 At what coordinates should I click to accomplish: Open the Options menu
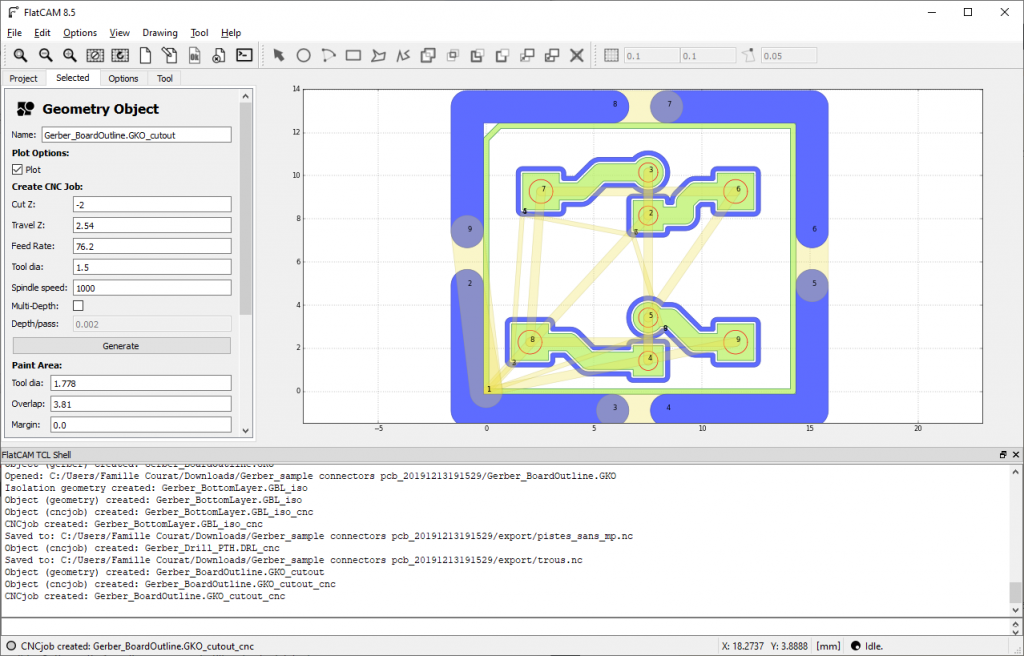coord(80,33)
